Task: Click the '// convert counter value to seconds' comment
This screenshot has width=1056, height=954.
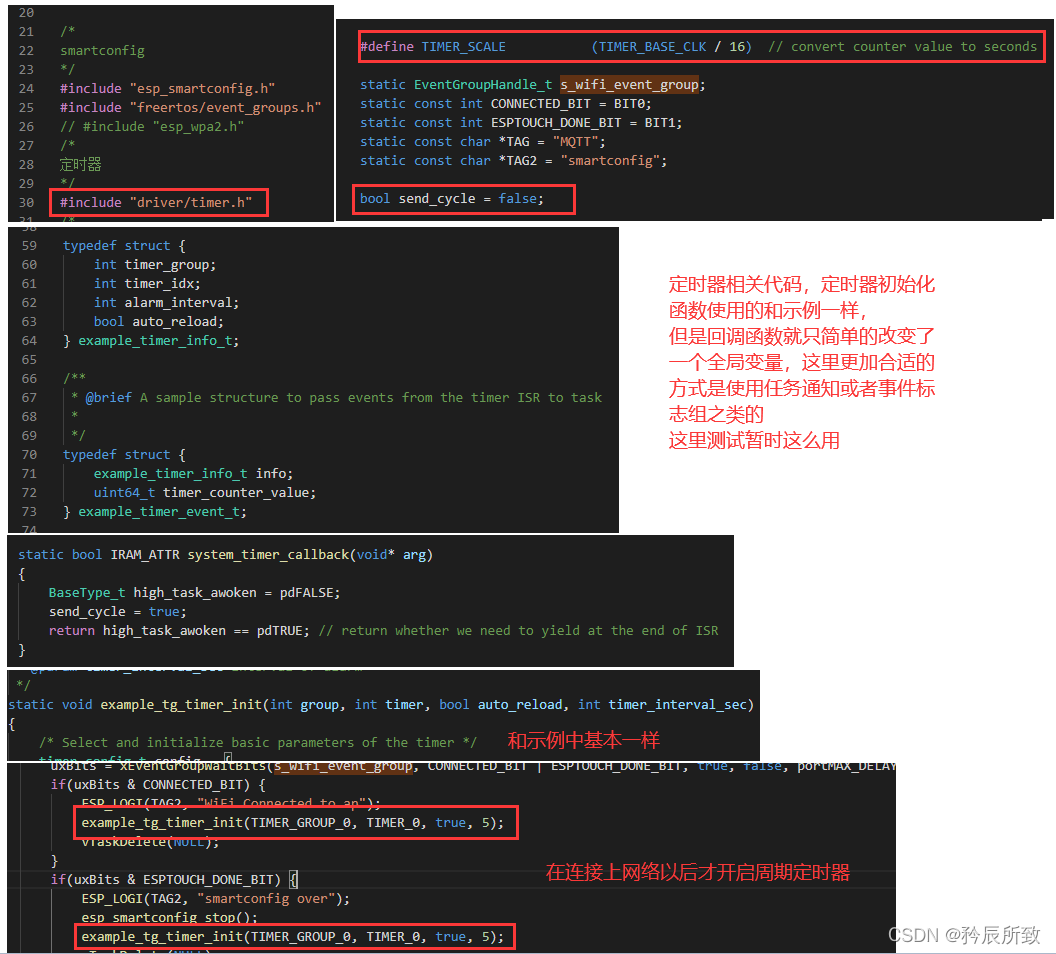Action: pyautogui.click(x=902, y=46)
